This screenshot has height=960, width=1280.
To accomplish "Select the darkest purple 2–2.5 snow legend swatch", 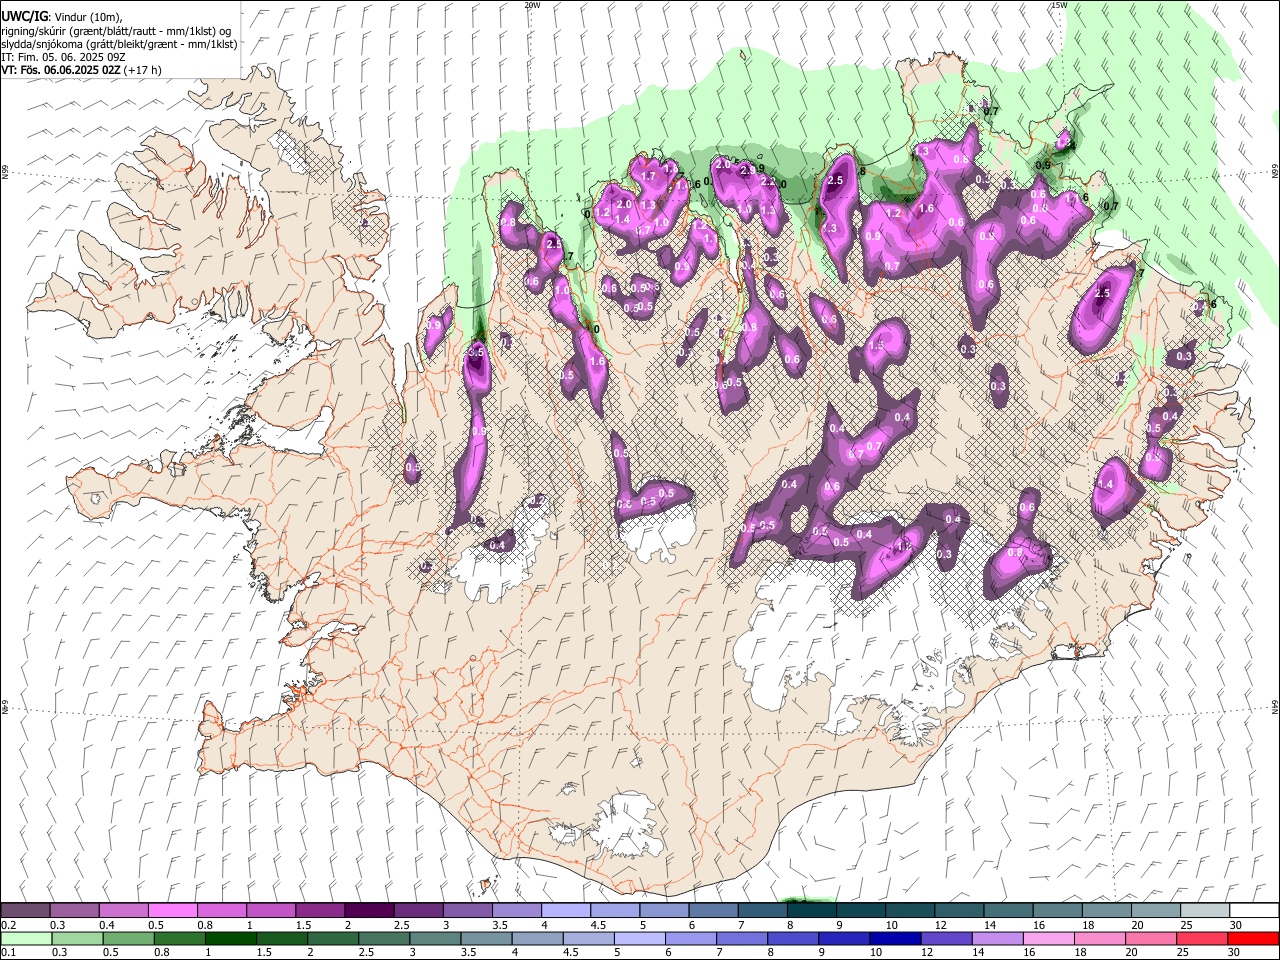I will (x=368, y=911).
